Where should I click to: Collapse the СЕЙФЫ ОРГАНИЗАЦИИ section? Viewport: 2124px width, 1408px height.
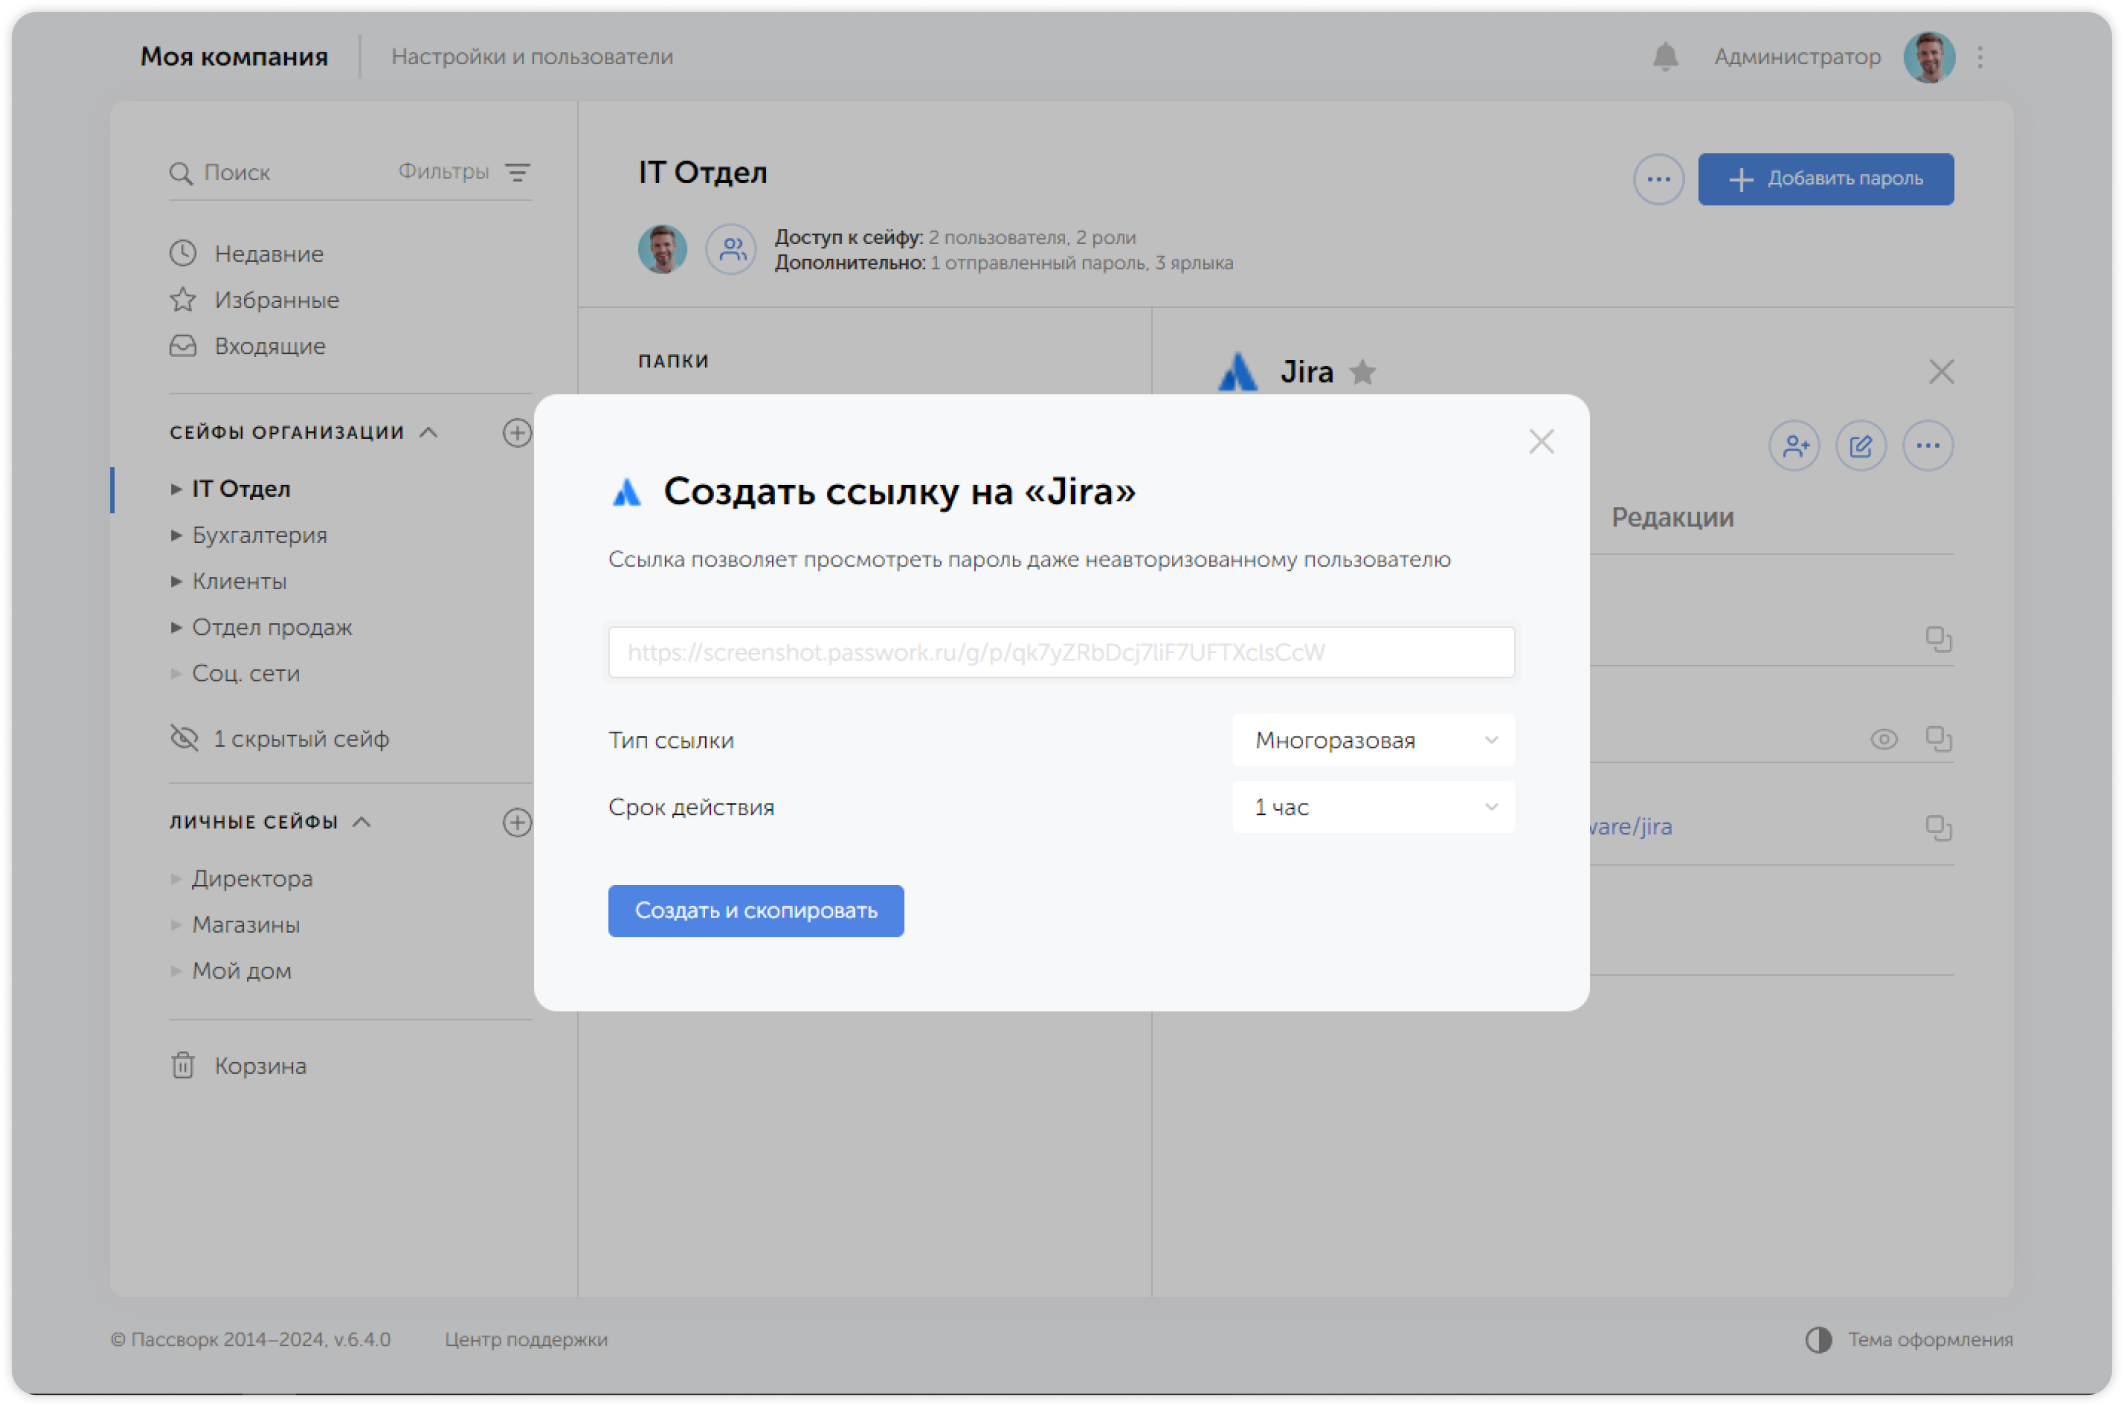pyautogui.click(x=430, y=432)
